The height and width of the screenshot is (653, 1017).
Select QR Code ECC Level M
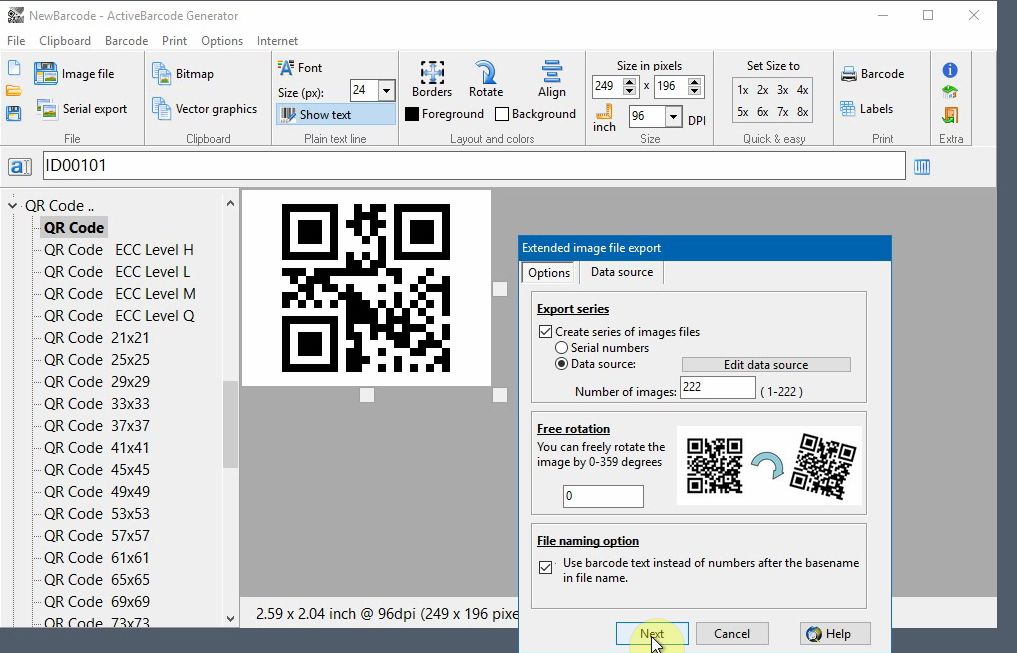tap(119, 294)
